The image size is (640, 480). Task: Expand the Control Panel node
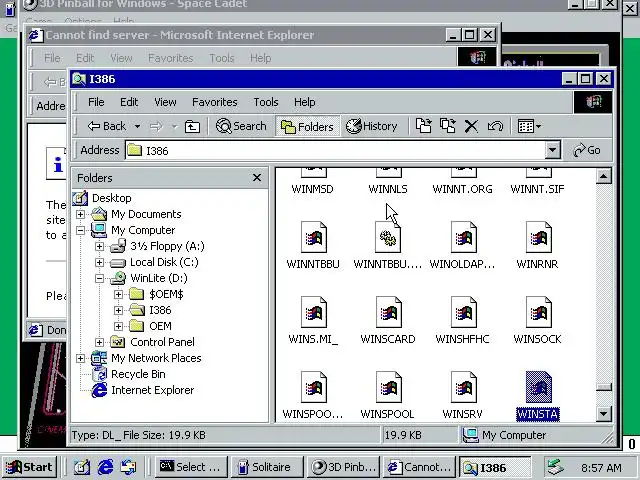[x=99, y=342]
